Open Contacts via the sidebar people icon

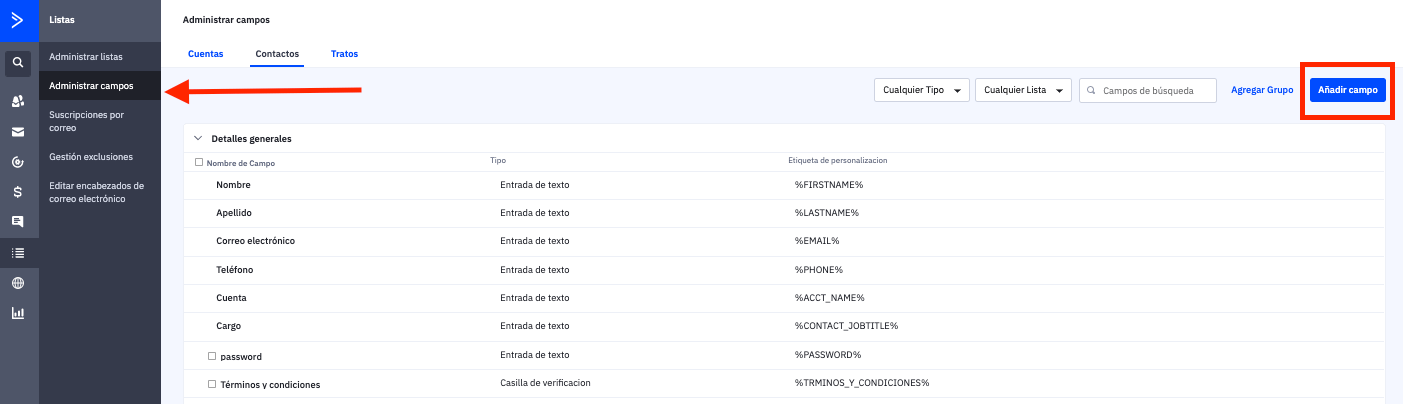(x=18, y=101)
